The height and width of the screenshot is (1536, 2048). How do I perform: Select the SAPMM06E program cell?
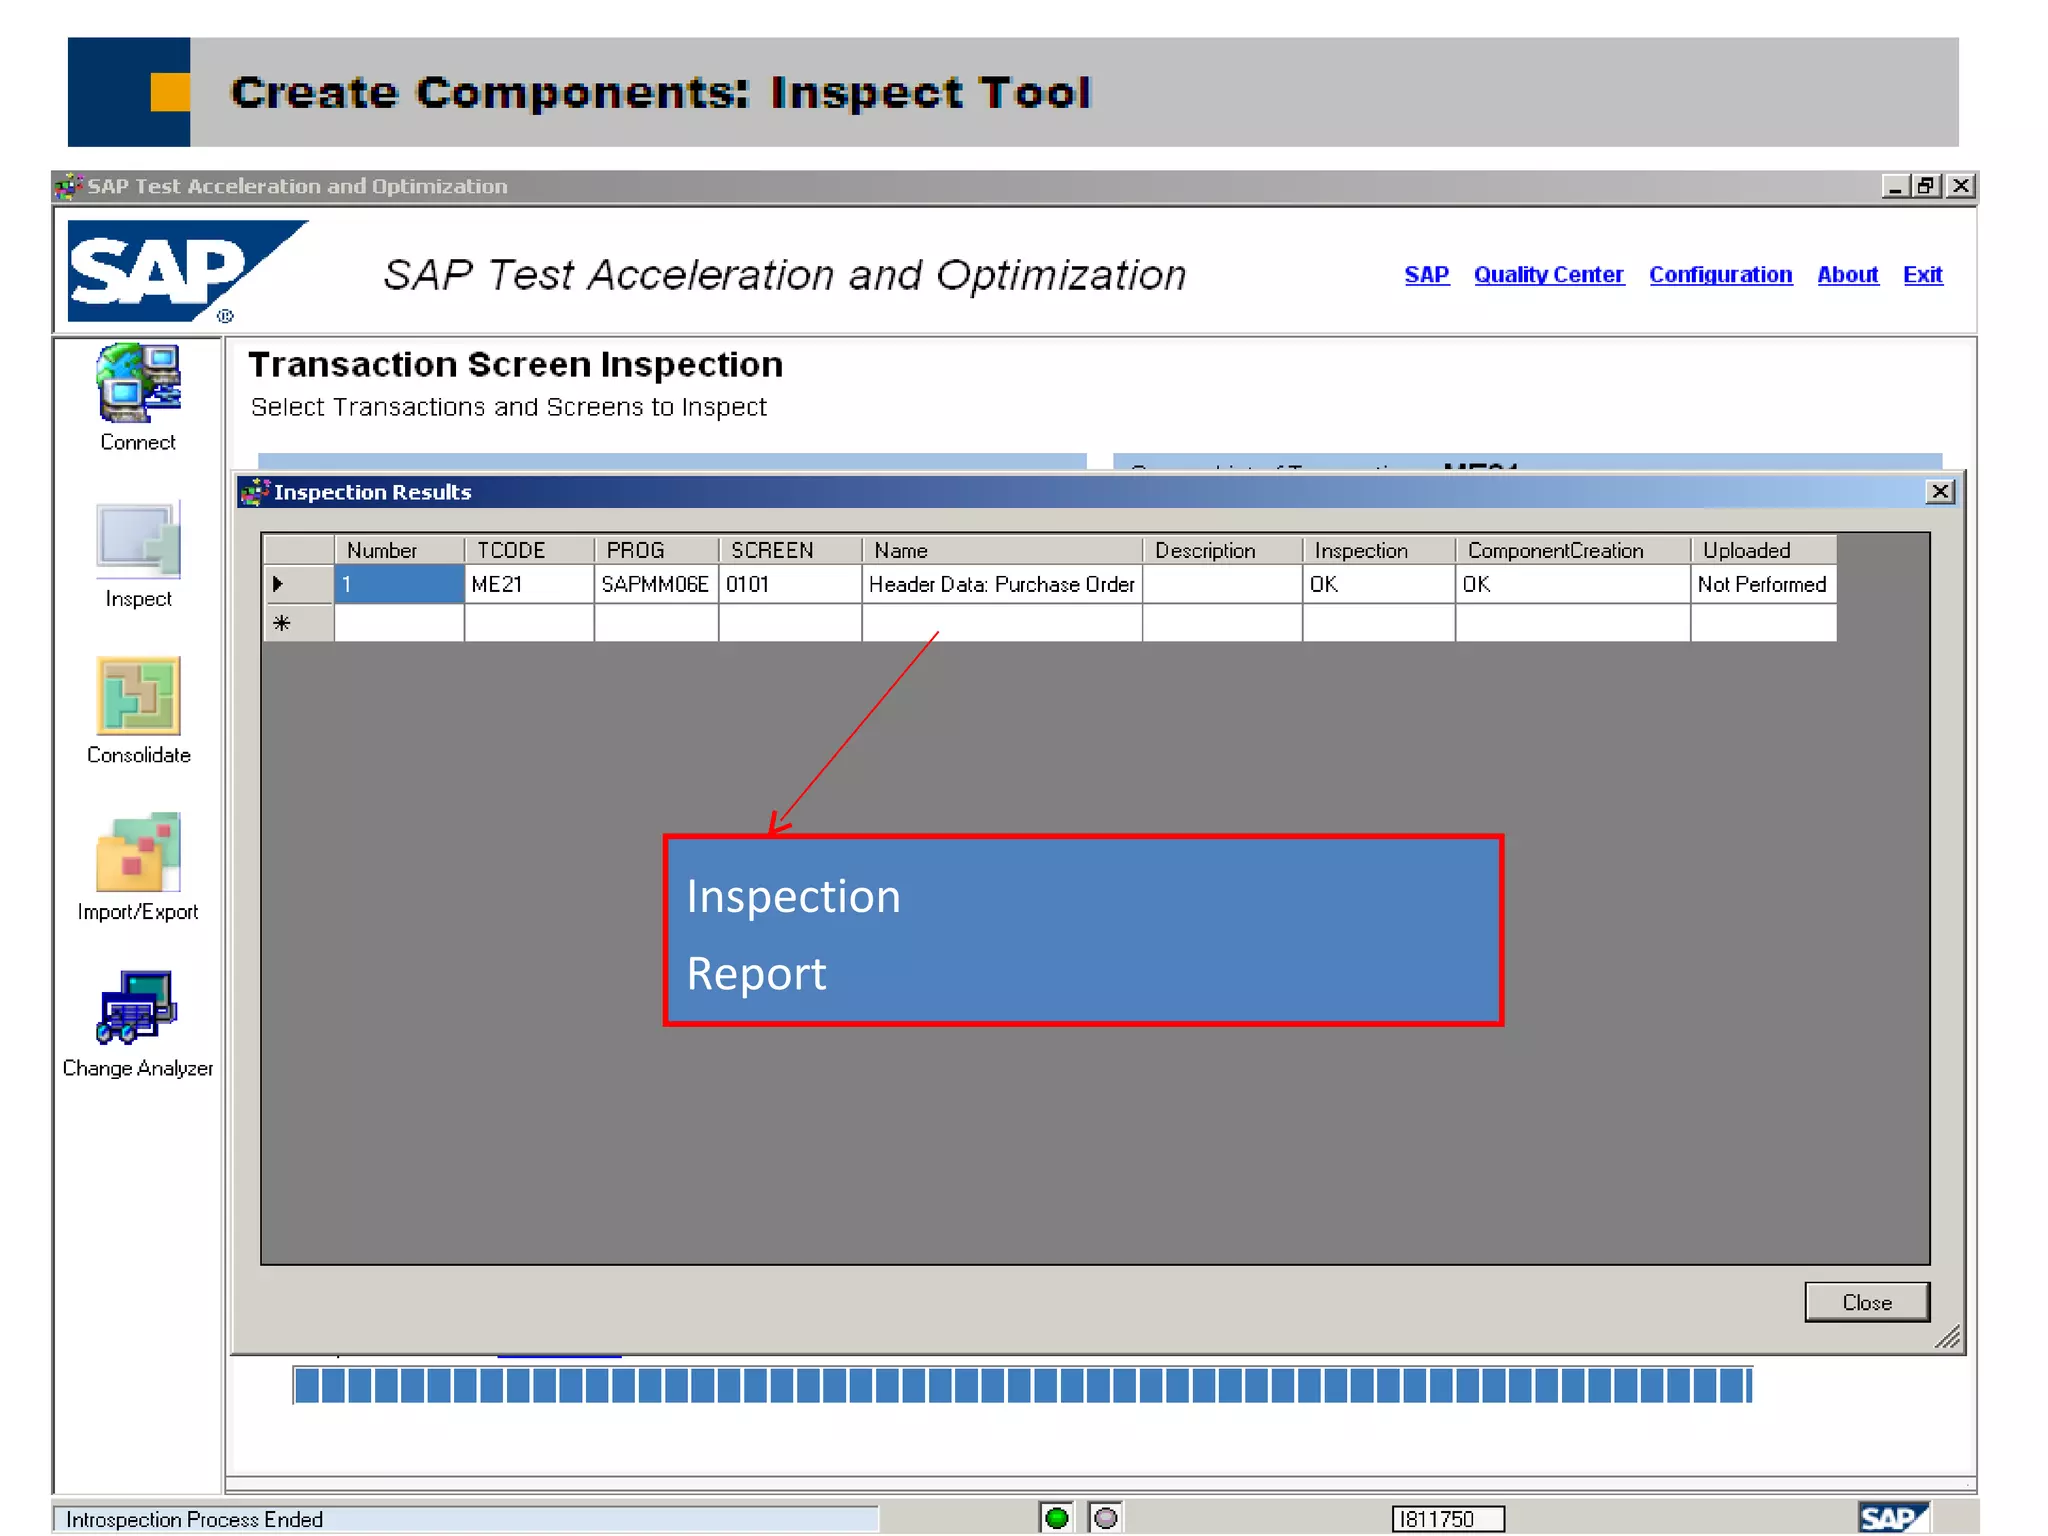(656, 584)
